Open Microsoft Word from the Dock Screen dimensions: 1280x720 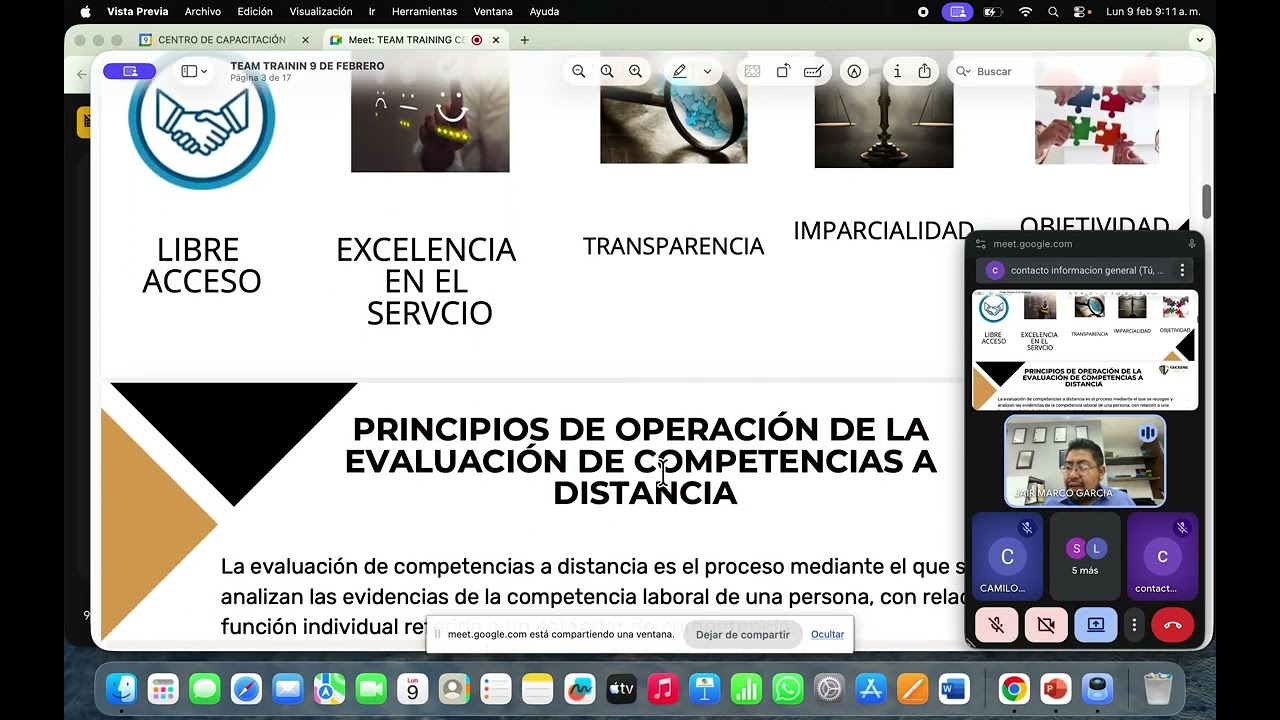pyautogui.click(x=954, y=689)
